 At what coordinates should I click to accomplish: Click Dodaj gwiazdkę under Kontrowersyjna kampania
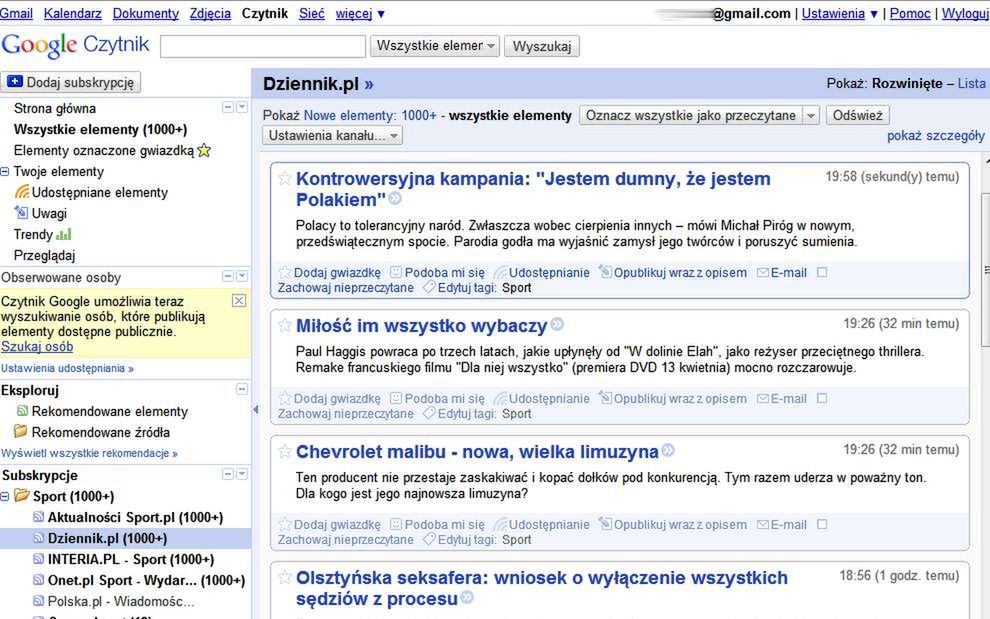pyautogui.click(x=330, y=273)
